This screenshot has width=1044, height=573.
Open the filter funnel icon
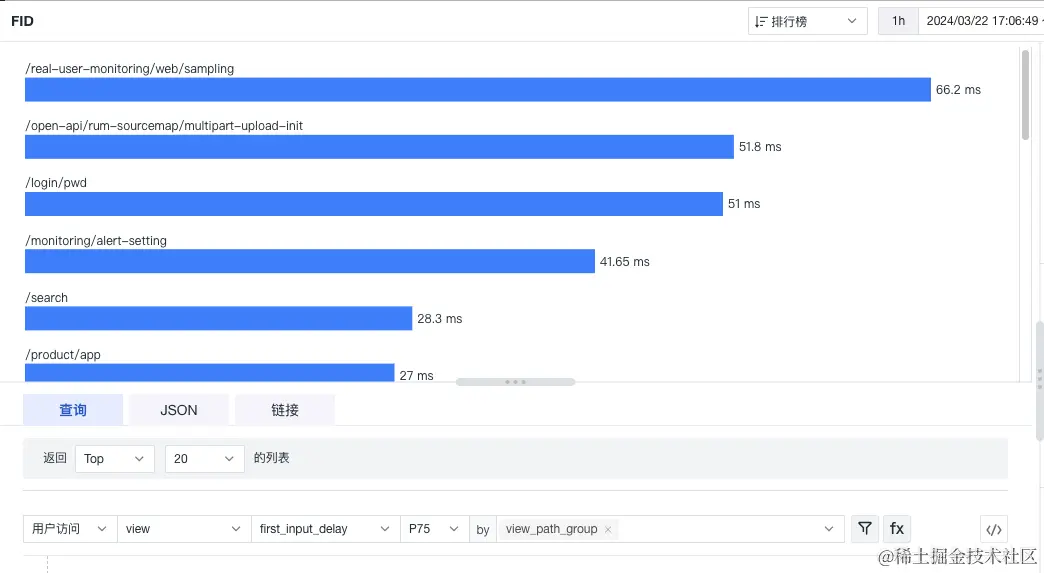click(x=864, y=528)
